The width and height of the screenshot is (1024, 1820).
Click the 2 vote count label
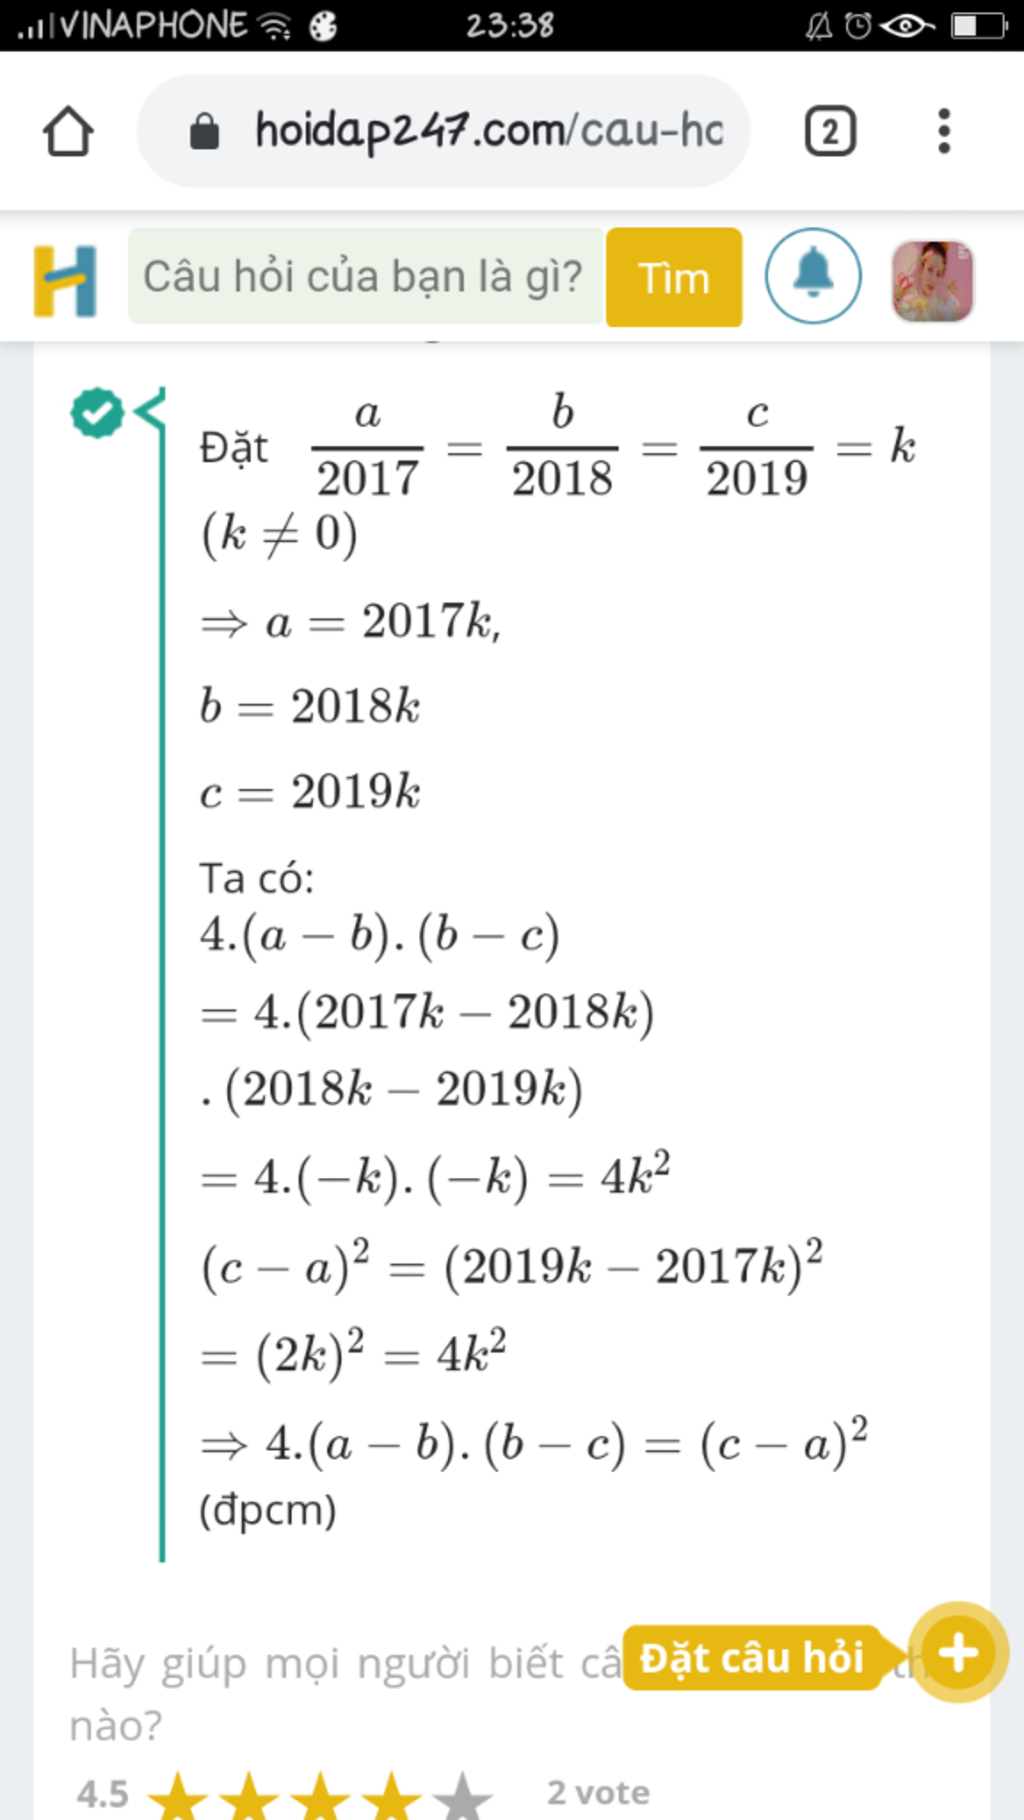tap(598, 1792)
